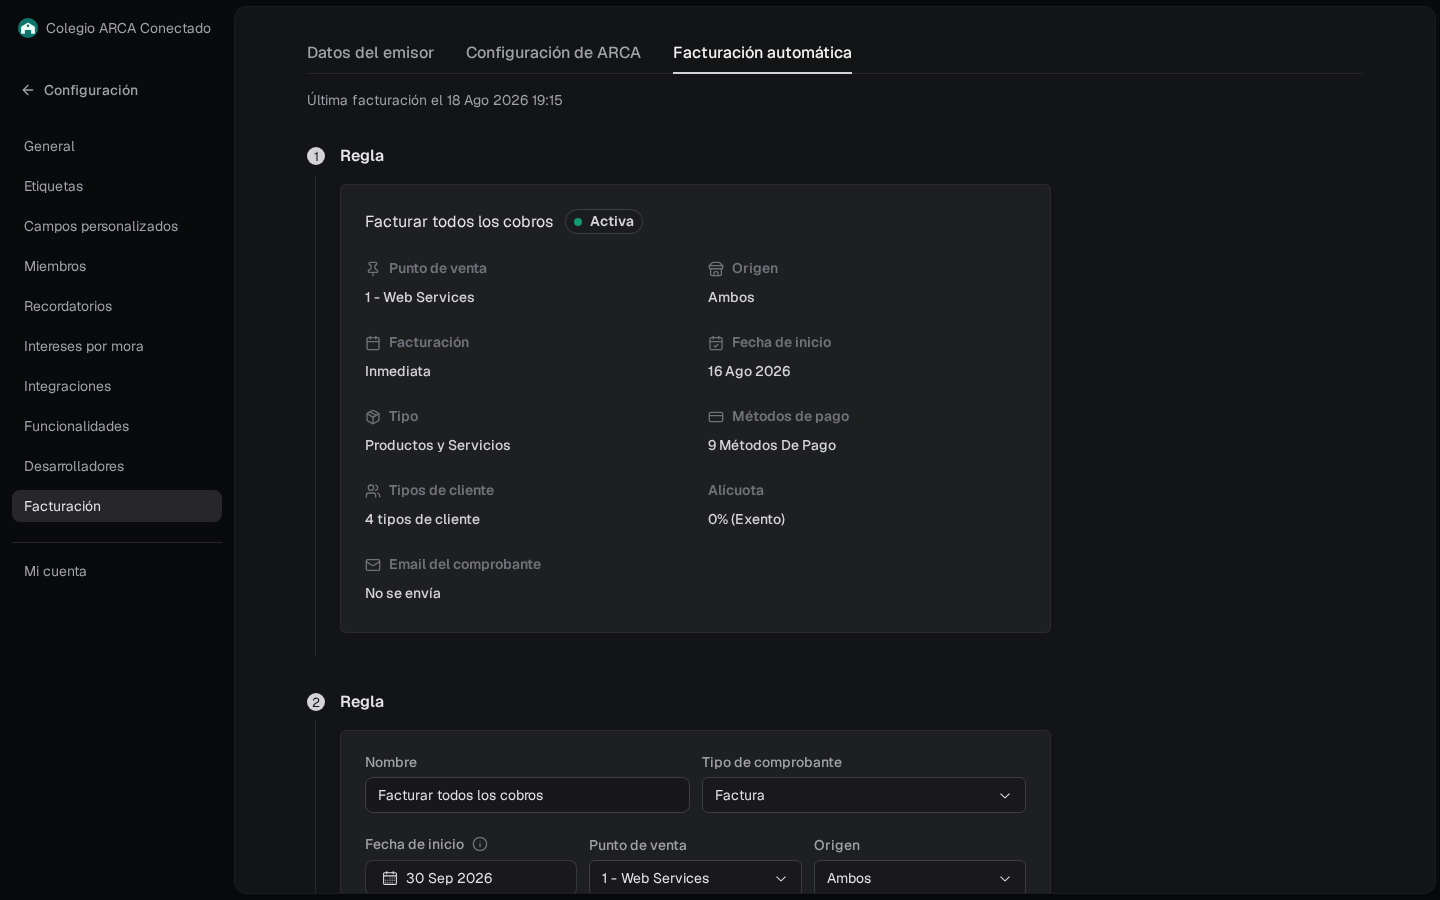Go back via the Configuración link

pos(91,90)
